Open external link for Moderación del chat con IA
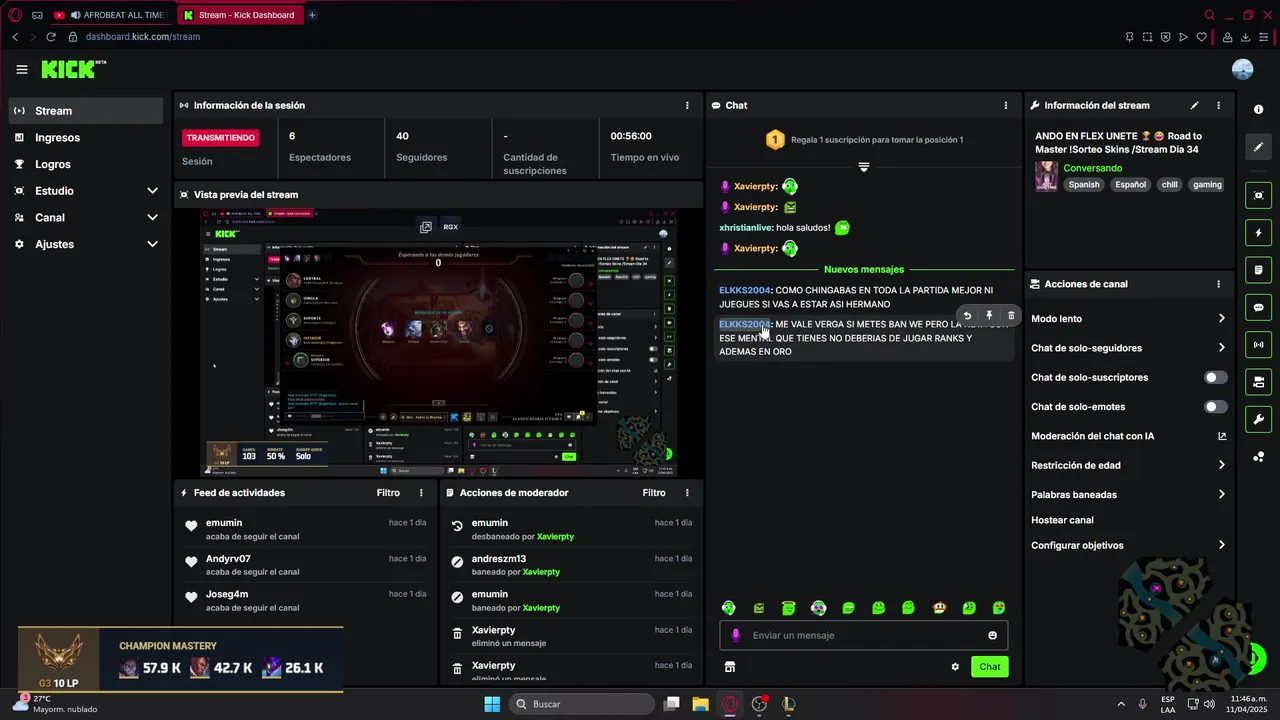1280x720 pixels. point(1221,436)
